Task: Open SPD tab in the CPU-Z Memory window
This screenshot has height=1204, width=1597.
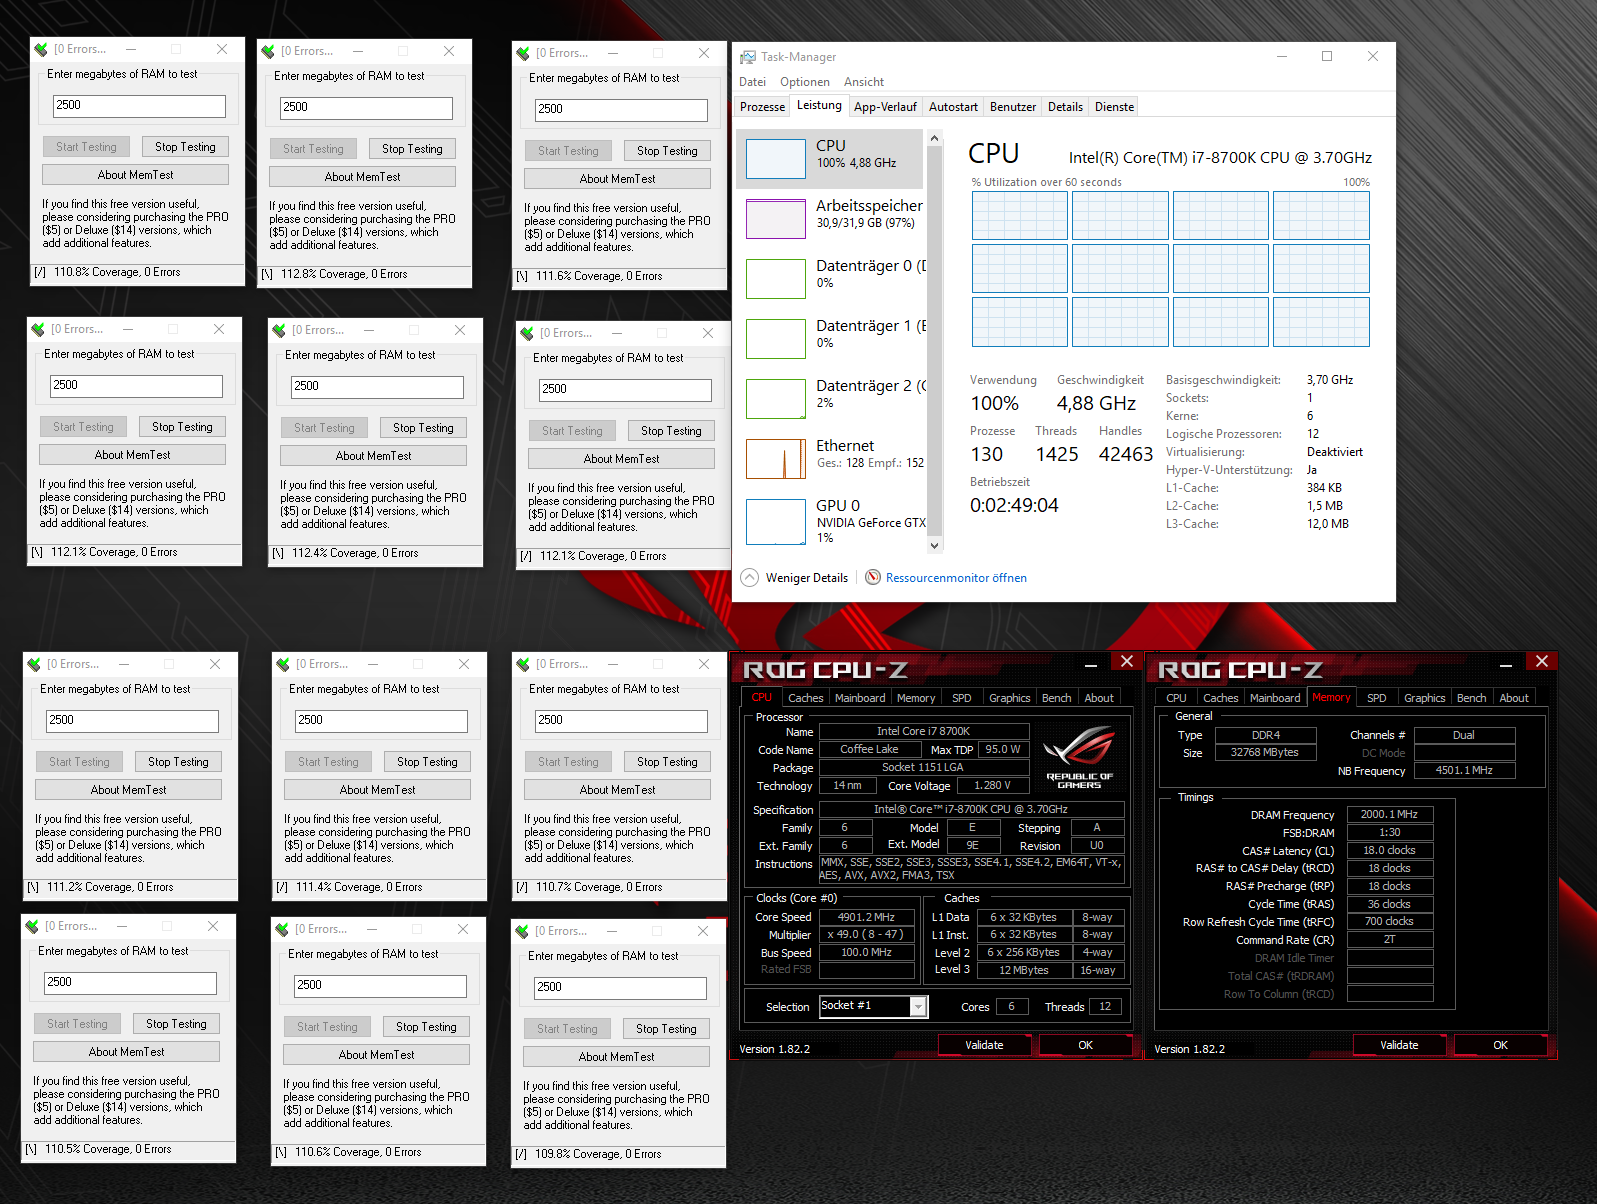Action: tap(1377, 698)
